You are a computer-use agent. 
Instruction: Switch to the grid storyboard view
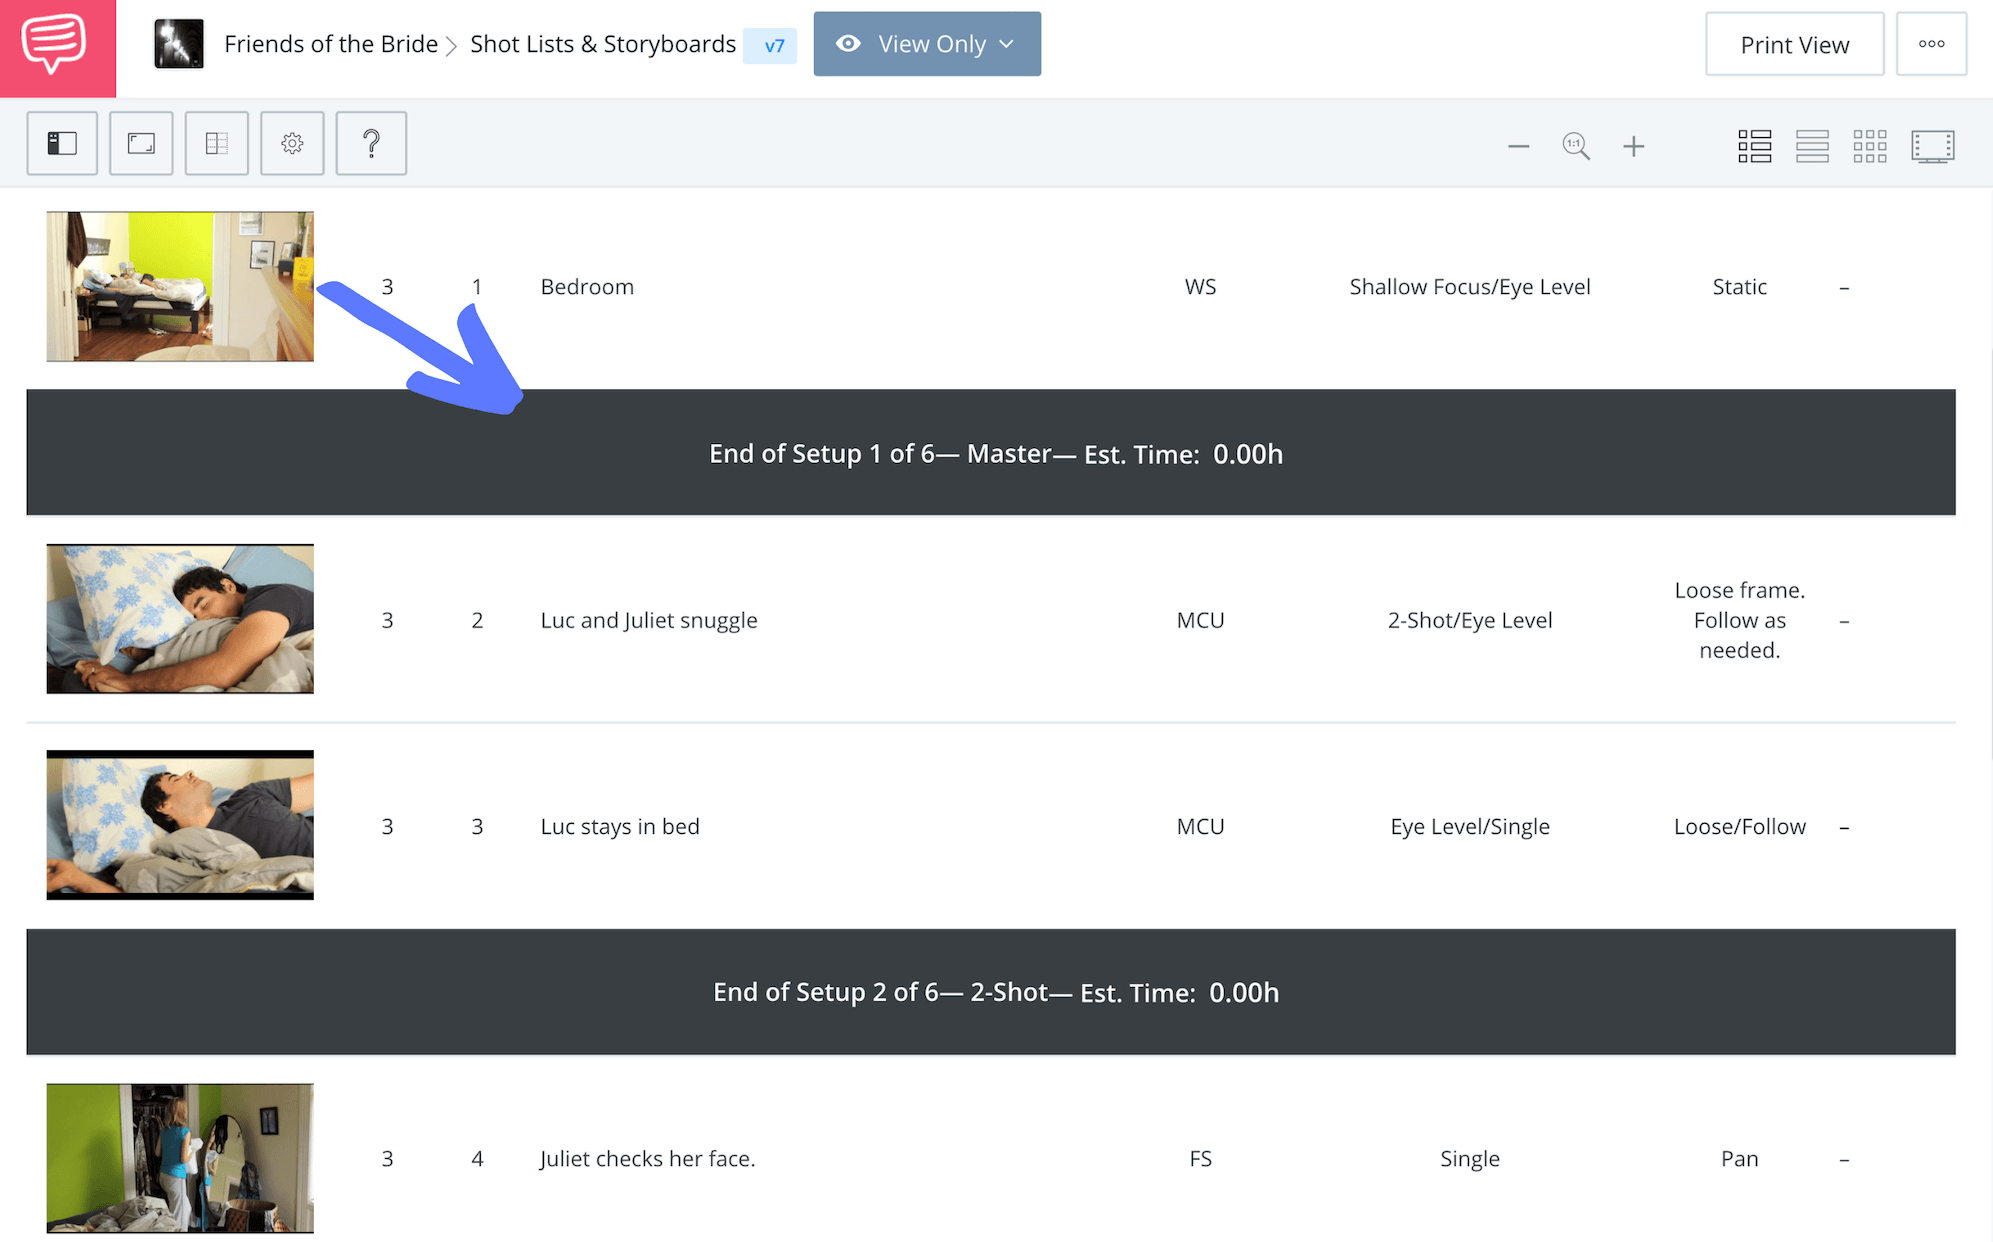[1869, 147]
